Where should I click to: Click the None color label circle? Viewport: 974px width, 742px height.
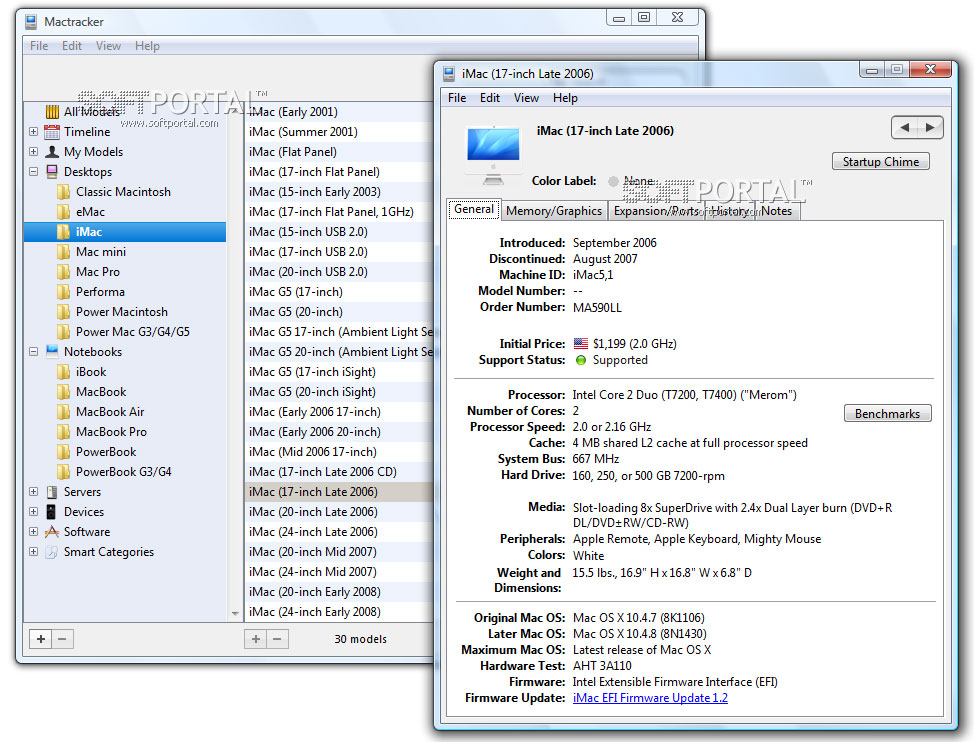[x=613, y=181]
